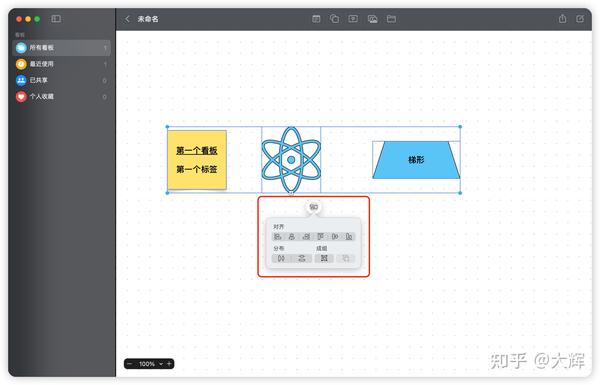
Task: Open 已共享 boards in the sidebar
Action: 62,80
